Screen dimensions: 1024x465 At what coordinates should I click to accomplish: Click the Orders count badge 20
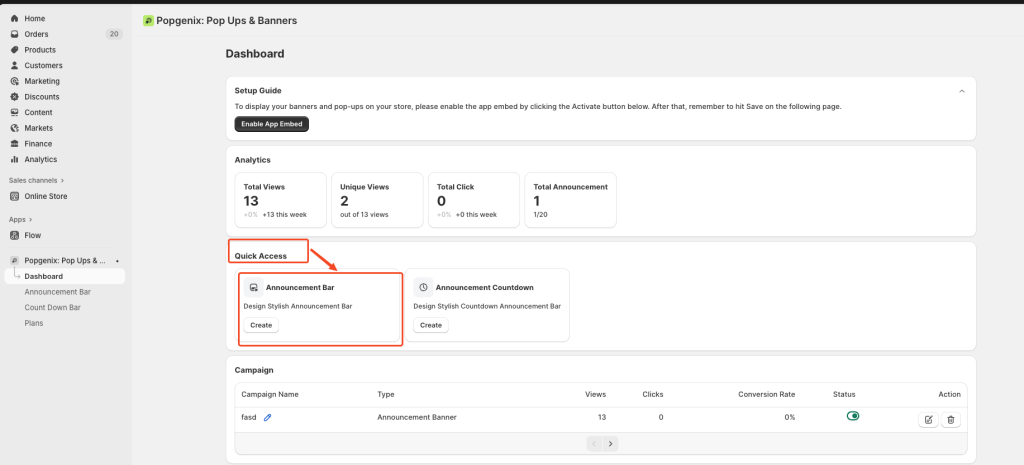coord(114,34)
